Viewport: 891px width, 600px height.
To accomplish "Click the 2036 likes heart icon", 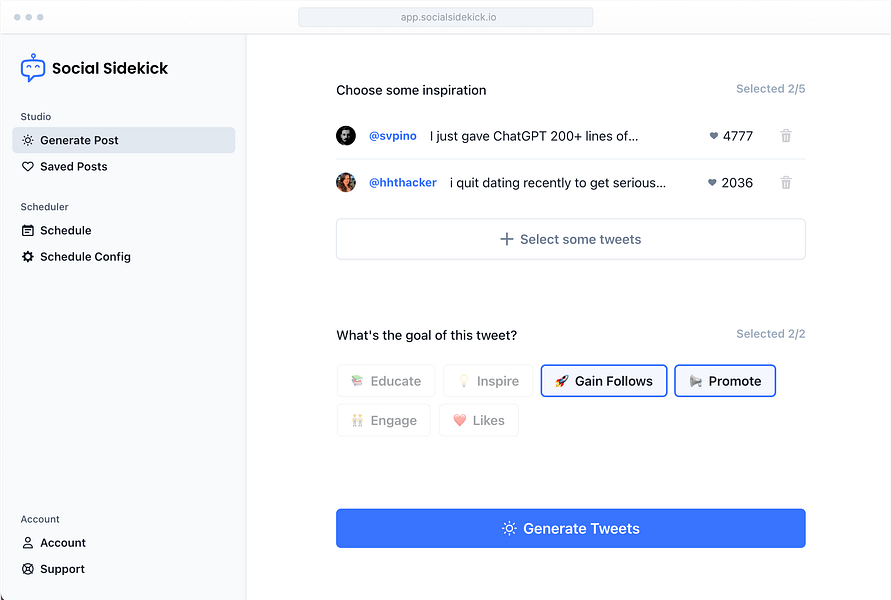I will point(712,182).
